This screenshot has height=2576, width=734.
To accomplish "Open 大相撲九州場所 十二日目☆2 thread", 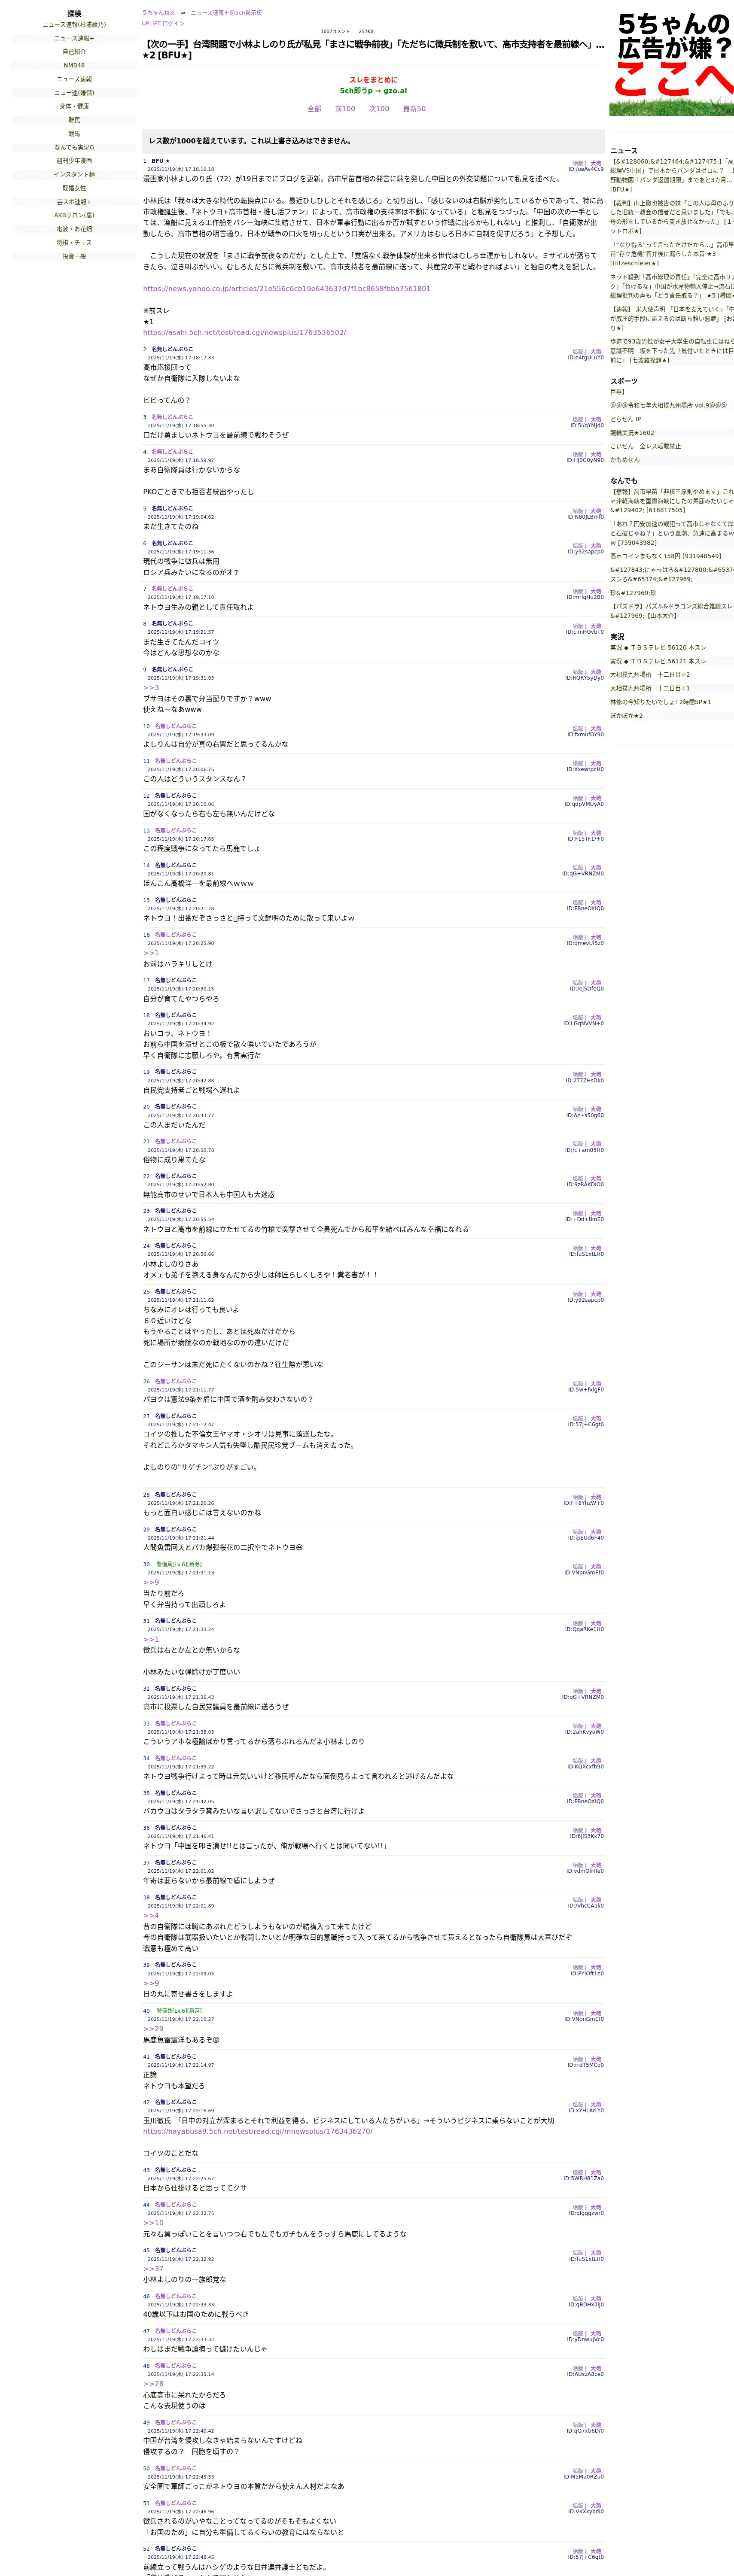I will tap(650, 675).
